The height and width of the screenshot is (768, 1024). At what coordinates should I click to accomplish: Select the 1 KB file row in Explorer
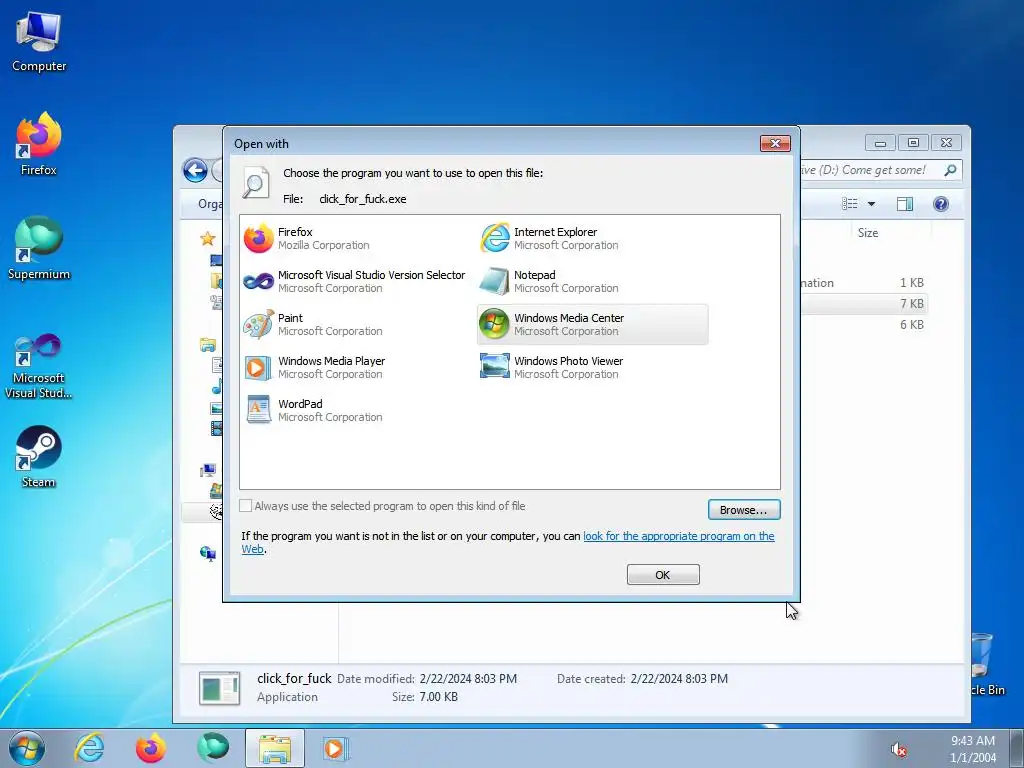(863, 283)
